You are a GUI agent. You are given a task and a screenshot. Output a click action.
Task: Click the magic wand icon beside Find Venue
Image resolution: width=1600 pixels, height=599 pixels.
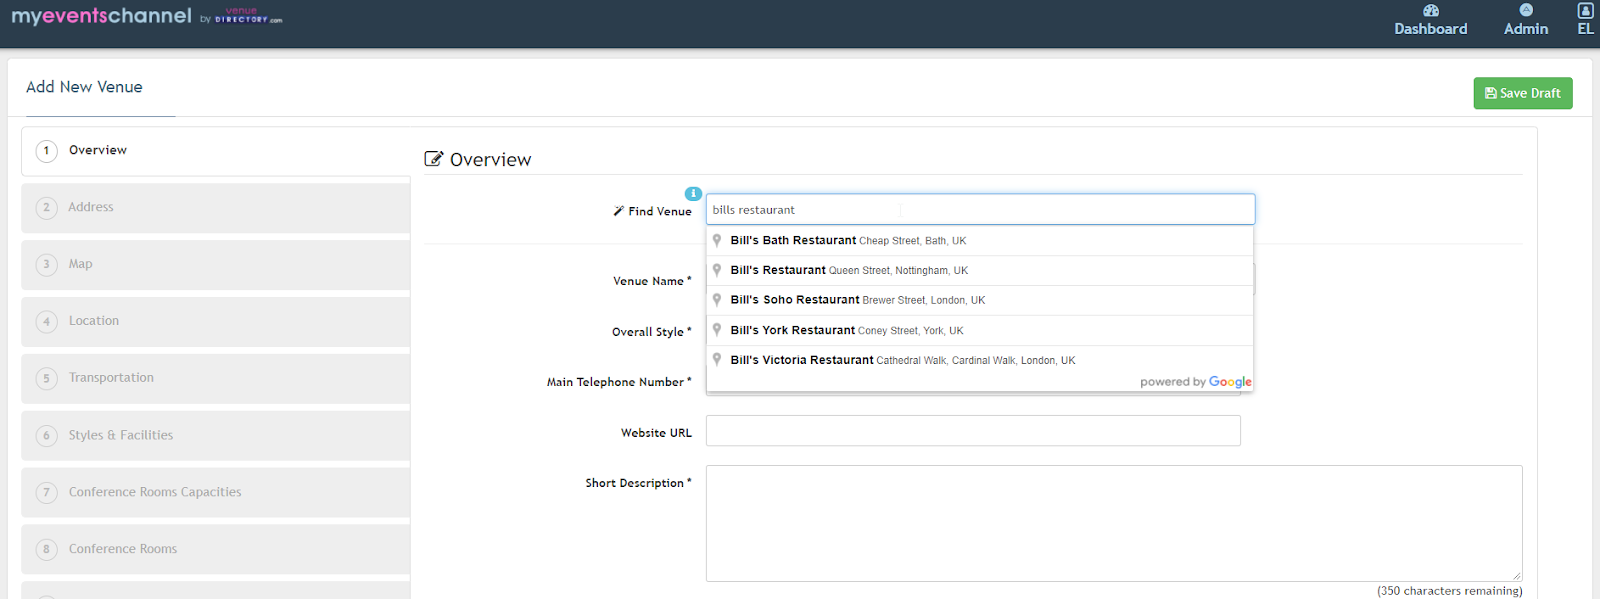[x=619, y=211]
